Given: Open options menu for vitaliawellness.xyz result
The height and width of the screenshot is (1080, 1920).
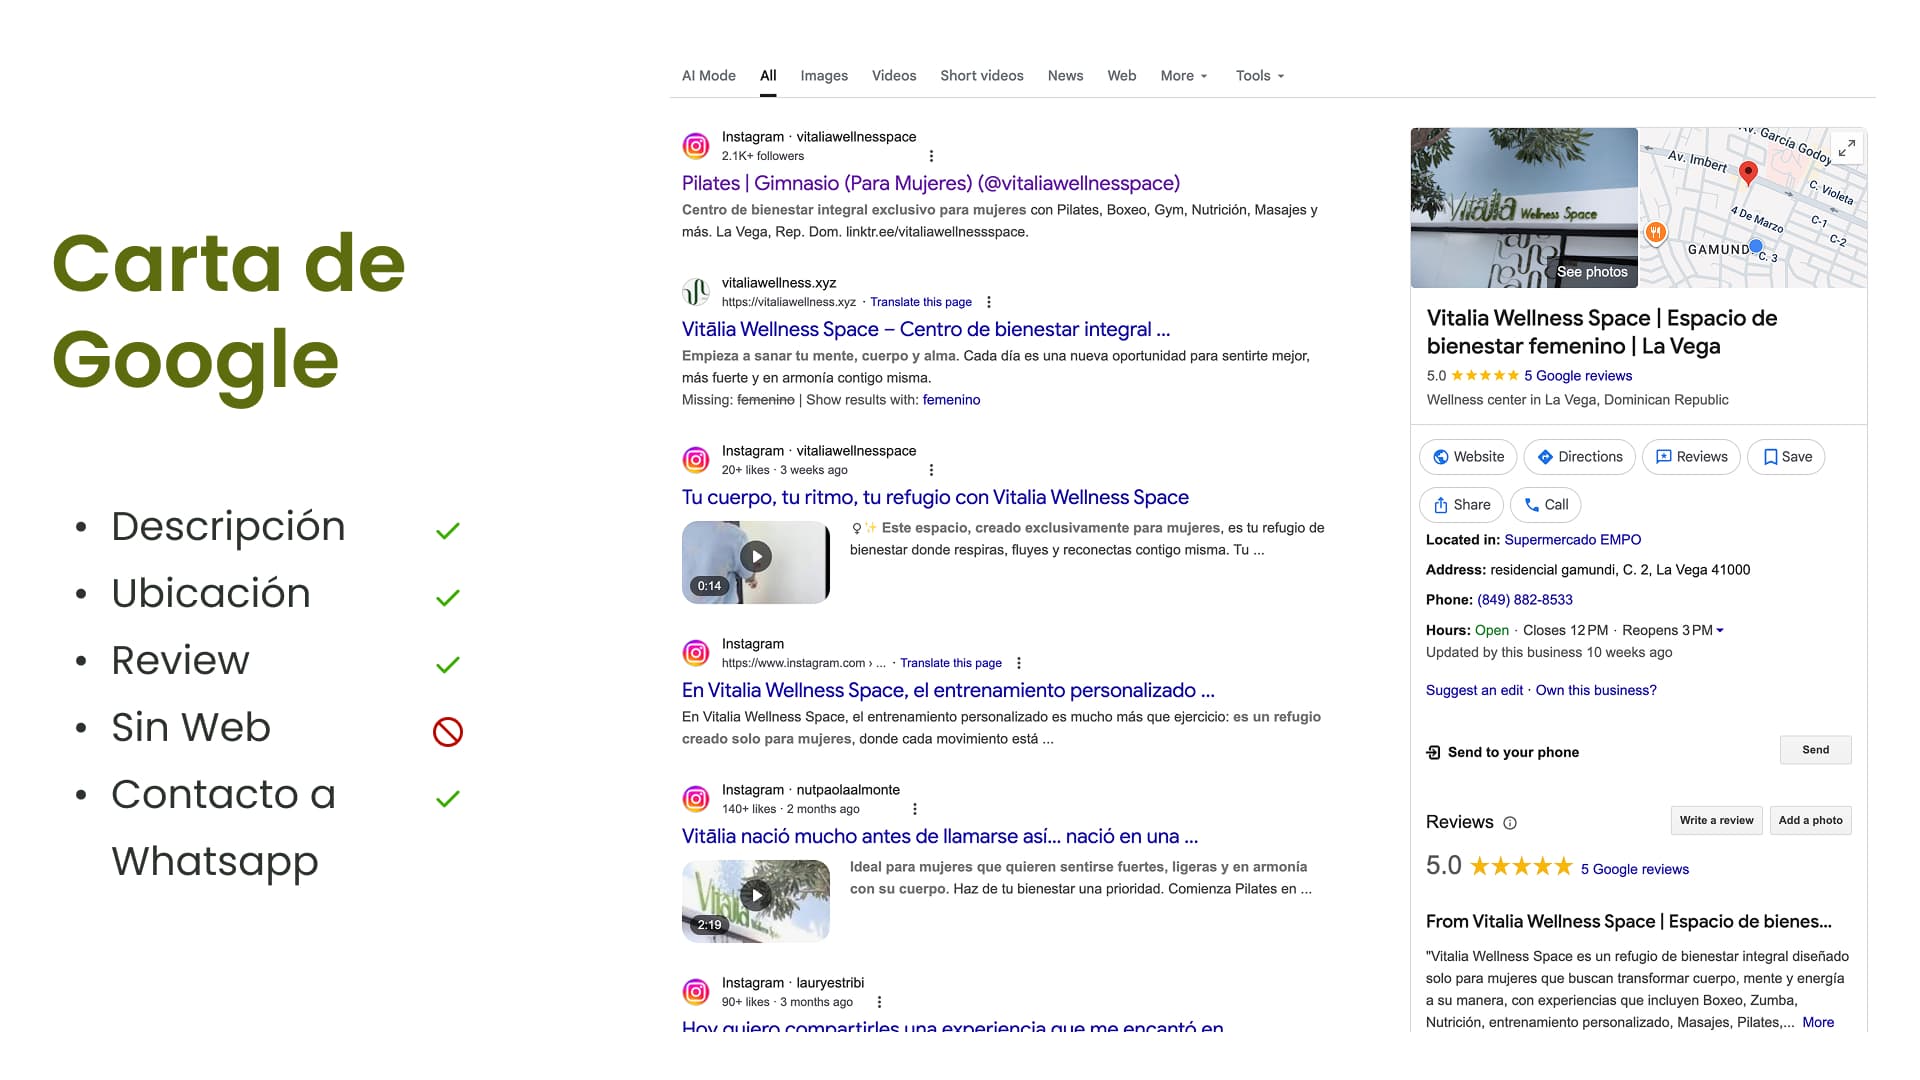Looking at the screenshot, I should tap(989, 302).
